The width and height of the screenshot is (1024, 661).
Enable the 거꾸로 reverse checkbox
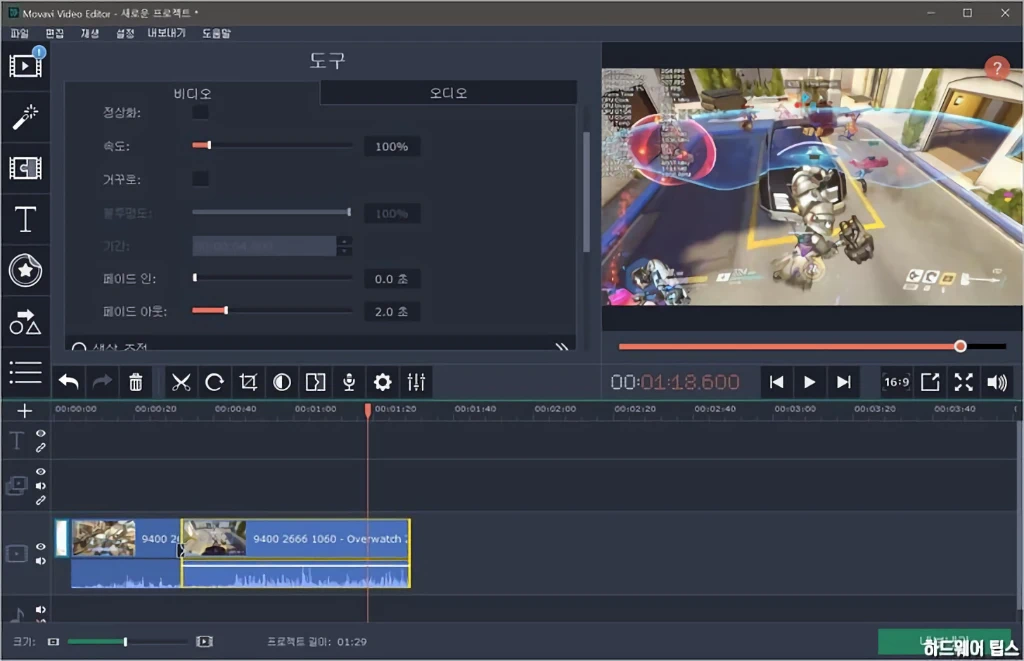(x=200, y=178)
